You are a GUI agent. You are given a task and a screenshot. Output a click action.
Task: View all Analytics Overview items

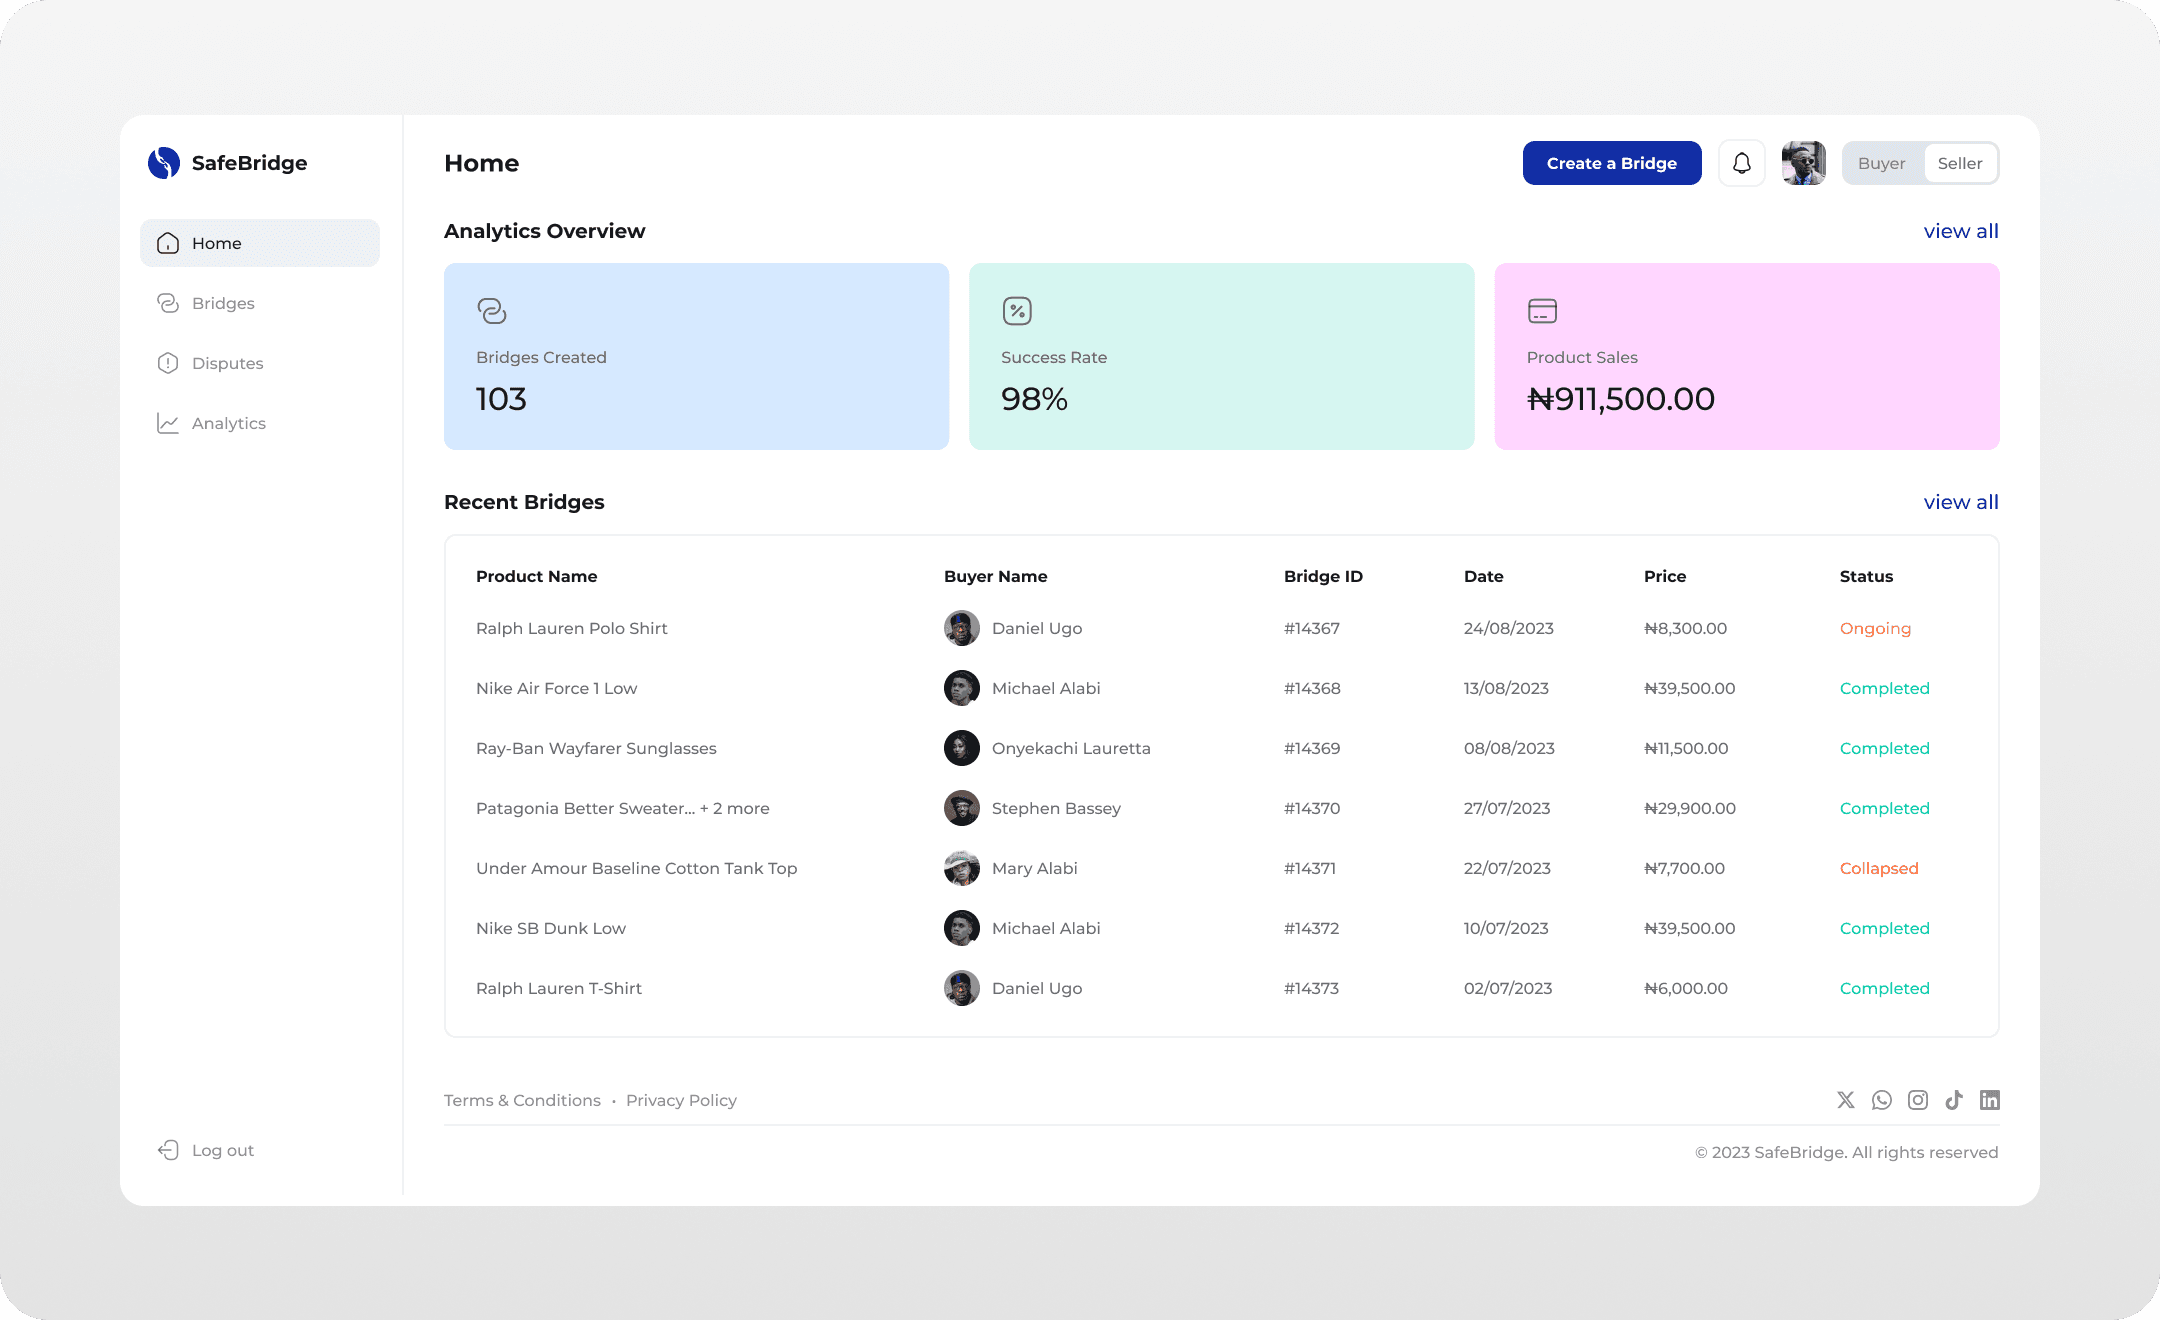tap(1960, 231)
